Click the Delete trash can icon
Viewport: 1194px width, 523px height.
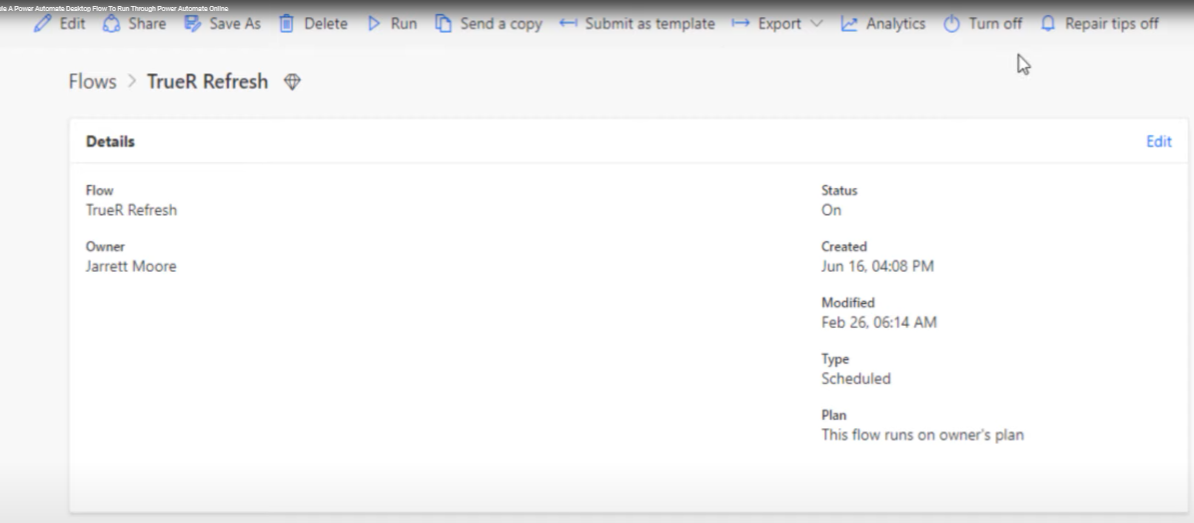tap(286, 24)
